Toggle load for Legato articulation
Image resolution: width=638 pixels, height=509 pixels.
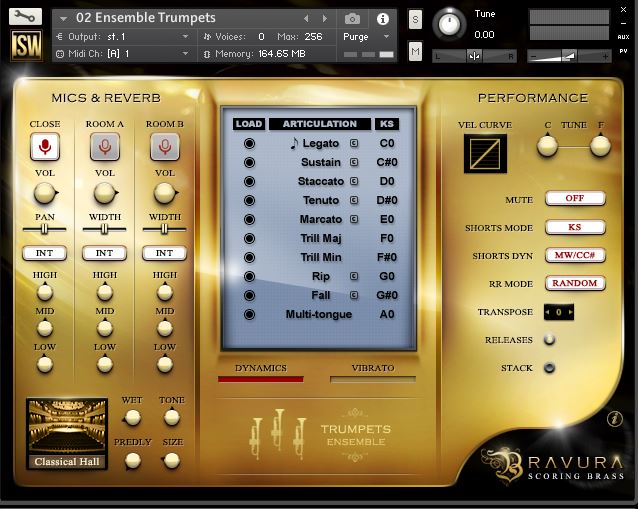[x=249, y=143]
